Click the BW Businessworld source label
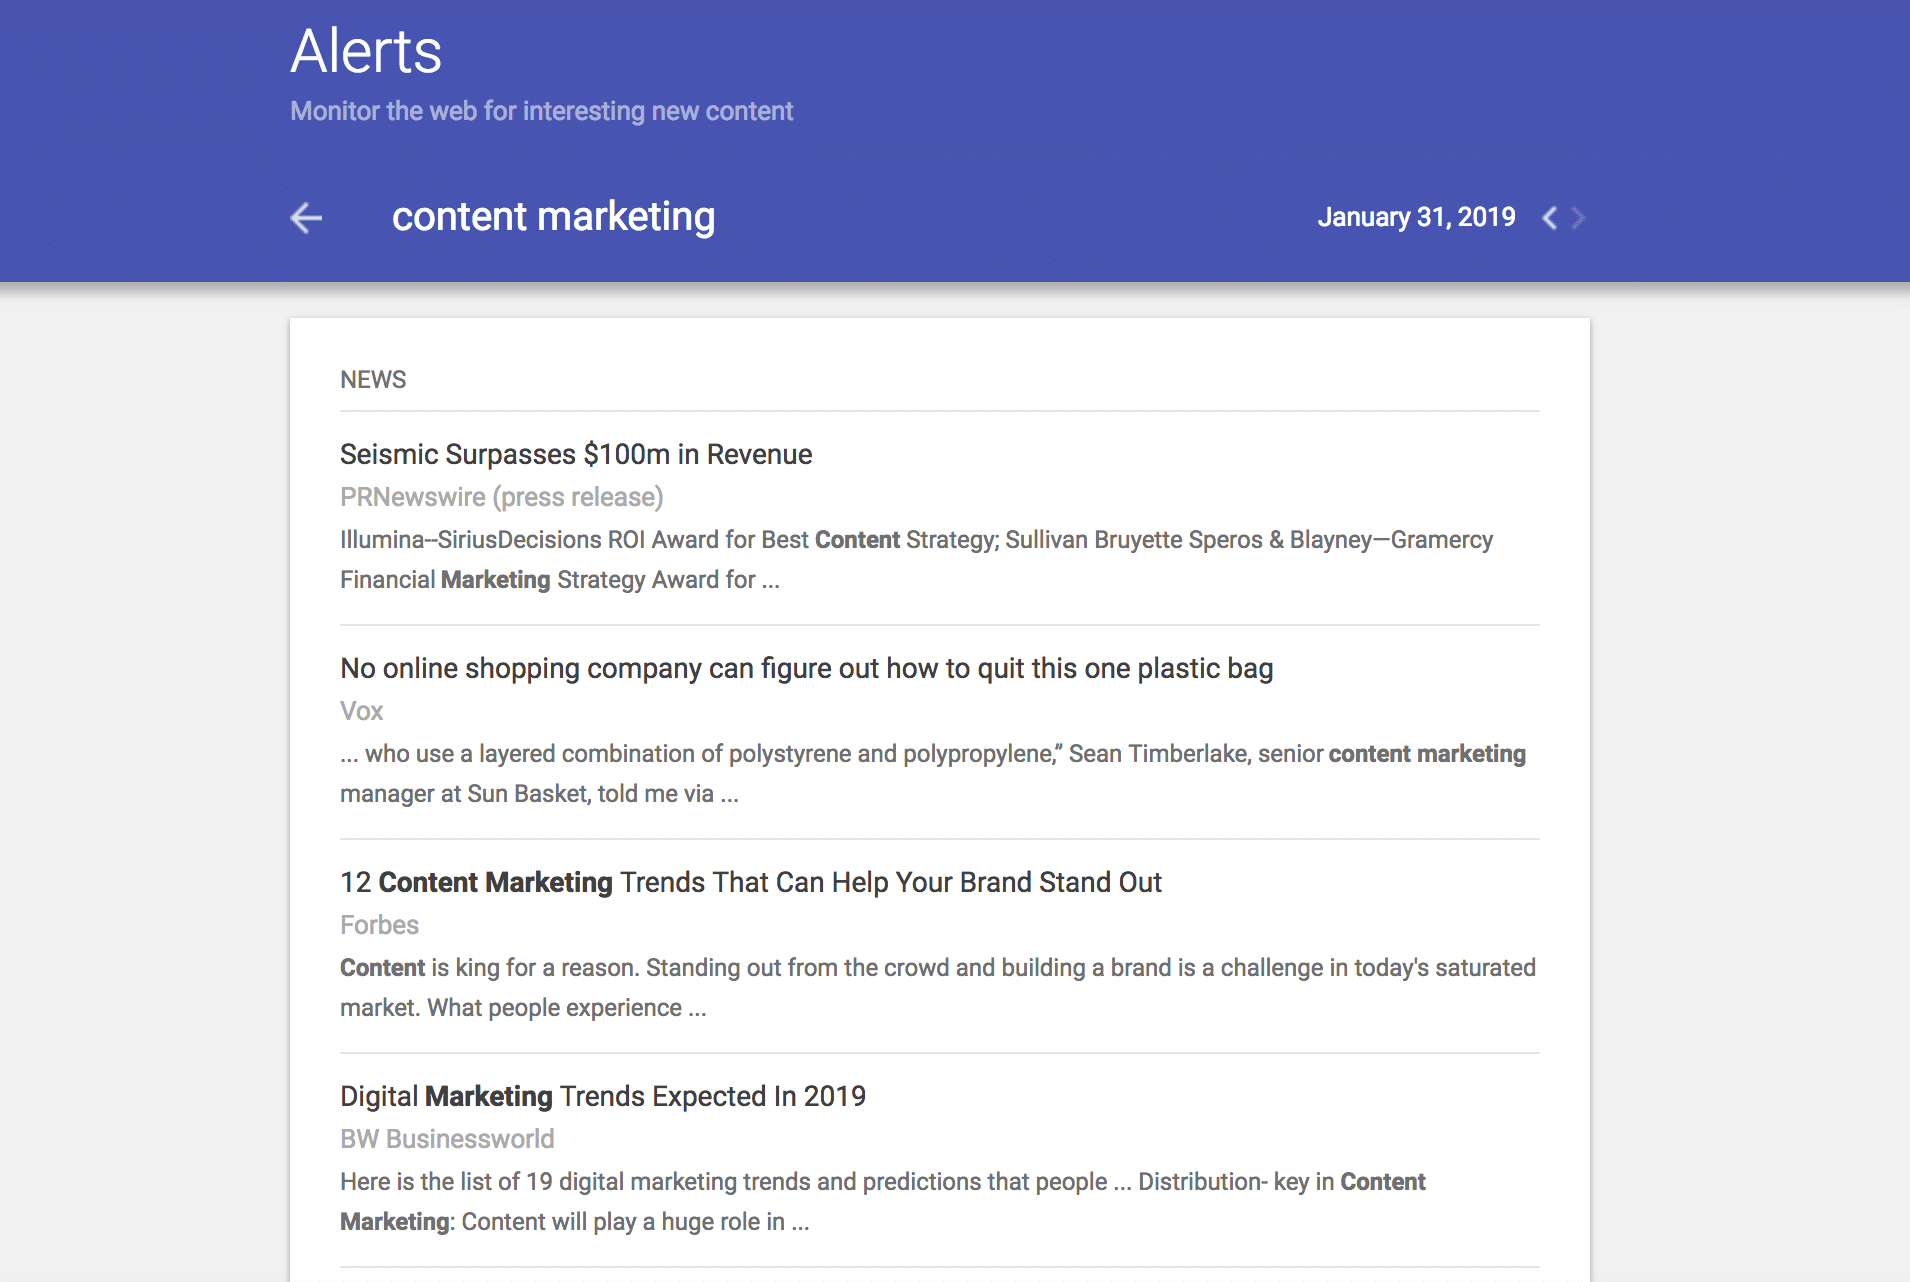 pyautogui.click(x=447, y=1139)
